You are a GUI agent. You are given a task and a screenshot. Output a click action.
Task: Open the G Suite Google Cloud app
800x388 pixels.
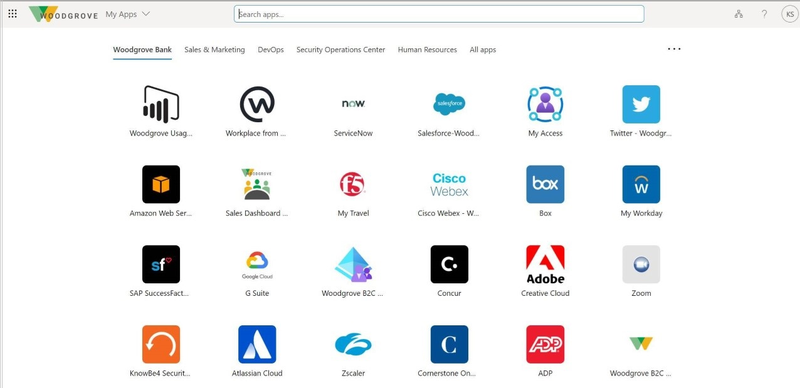click(x=257, y=265)
